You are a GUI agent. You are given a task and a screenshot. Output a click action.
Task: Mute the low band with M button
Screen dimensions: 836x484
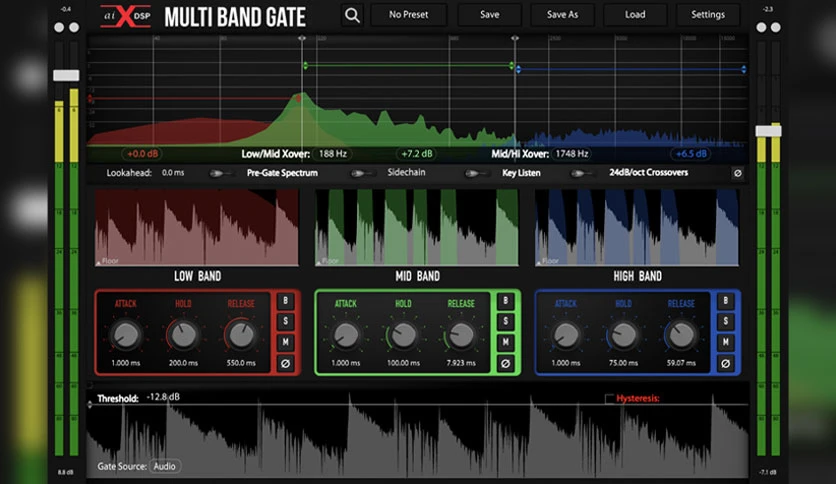pos(285,342)
